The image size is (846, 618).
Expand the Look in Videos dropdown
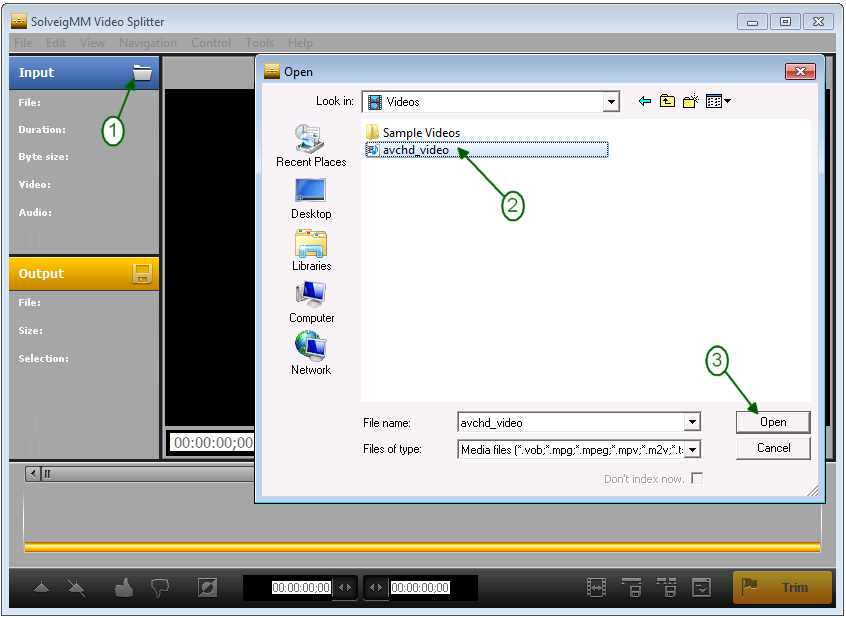[x=611, y=101]
